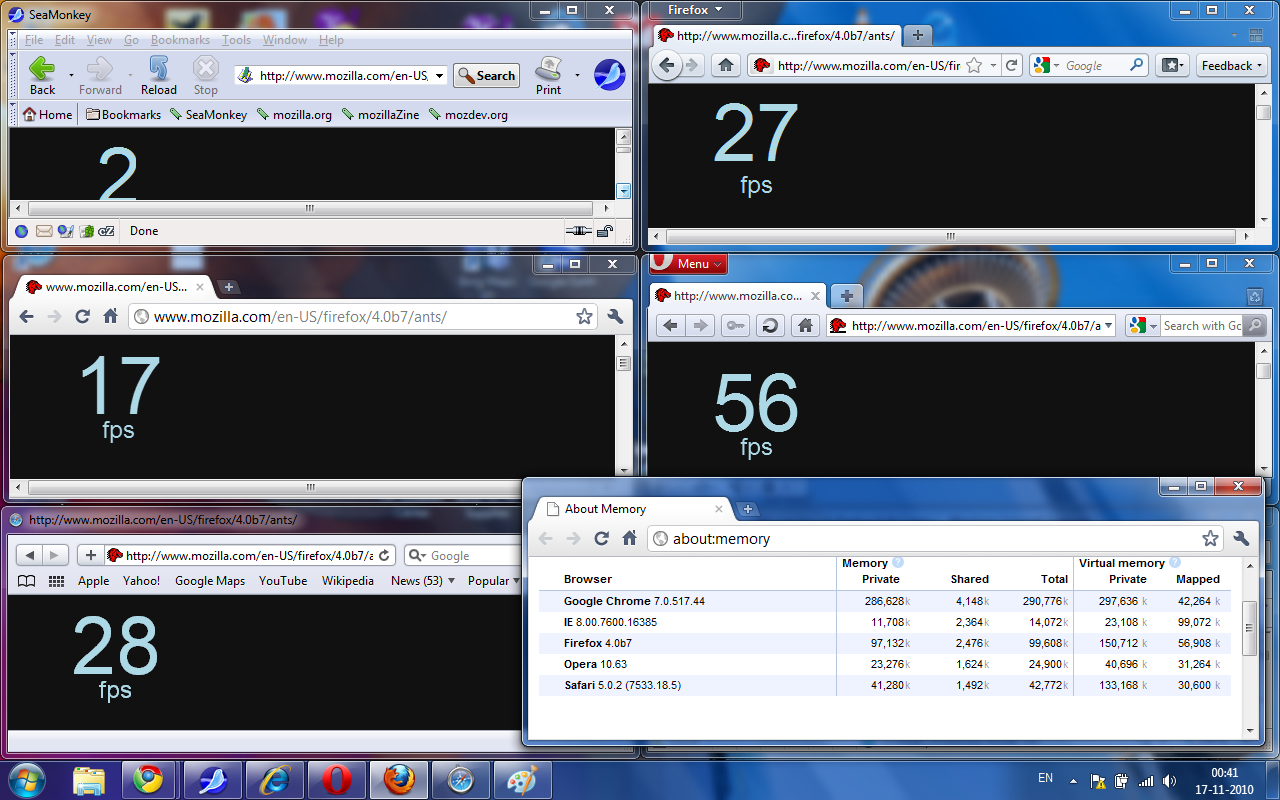This screenshot has height=800, width=1280.
Task: Open the red Opera Menu button
Action: pyautogui.click(x=688, y=264)
